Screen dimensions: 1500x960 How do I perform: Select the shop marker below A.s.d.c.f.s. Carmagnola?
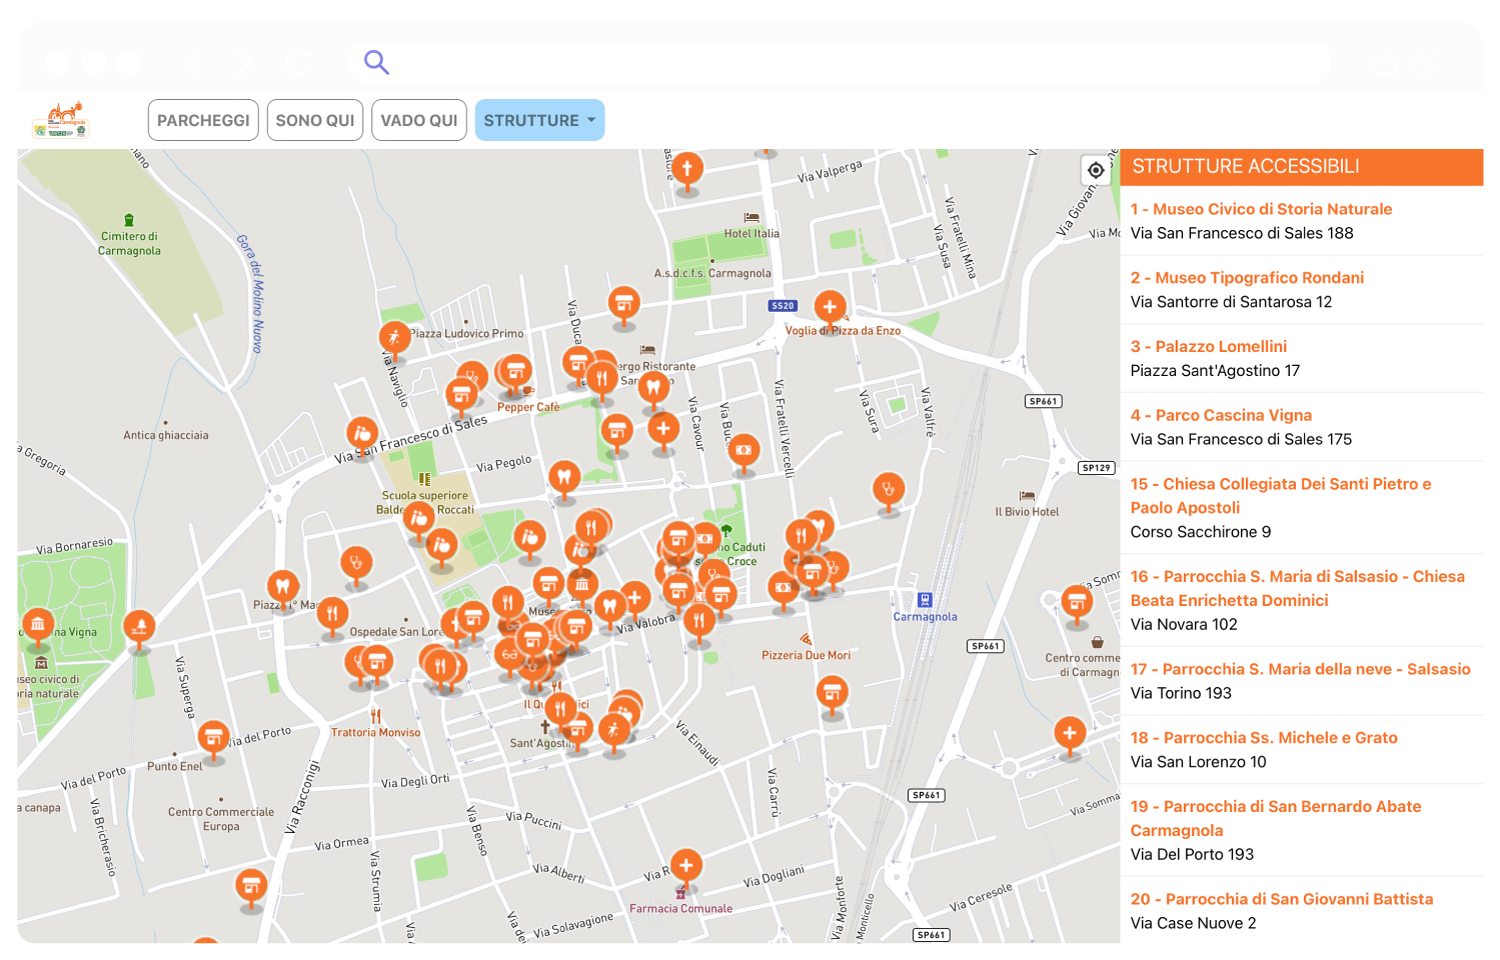(x=624, y=302)
